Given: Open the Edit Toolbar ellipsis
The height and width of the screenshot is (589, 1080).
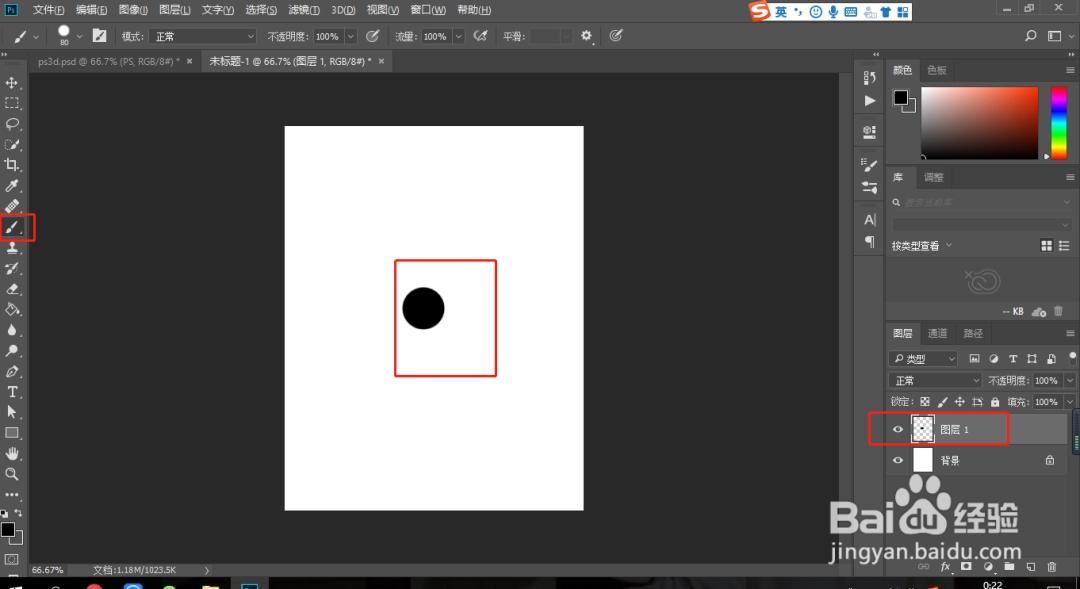Looking at the screenshot, I should click(12, 495).
